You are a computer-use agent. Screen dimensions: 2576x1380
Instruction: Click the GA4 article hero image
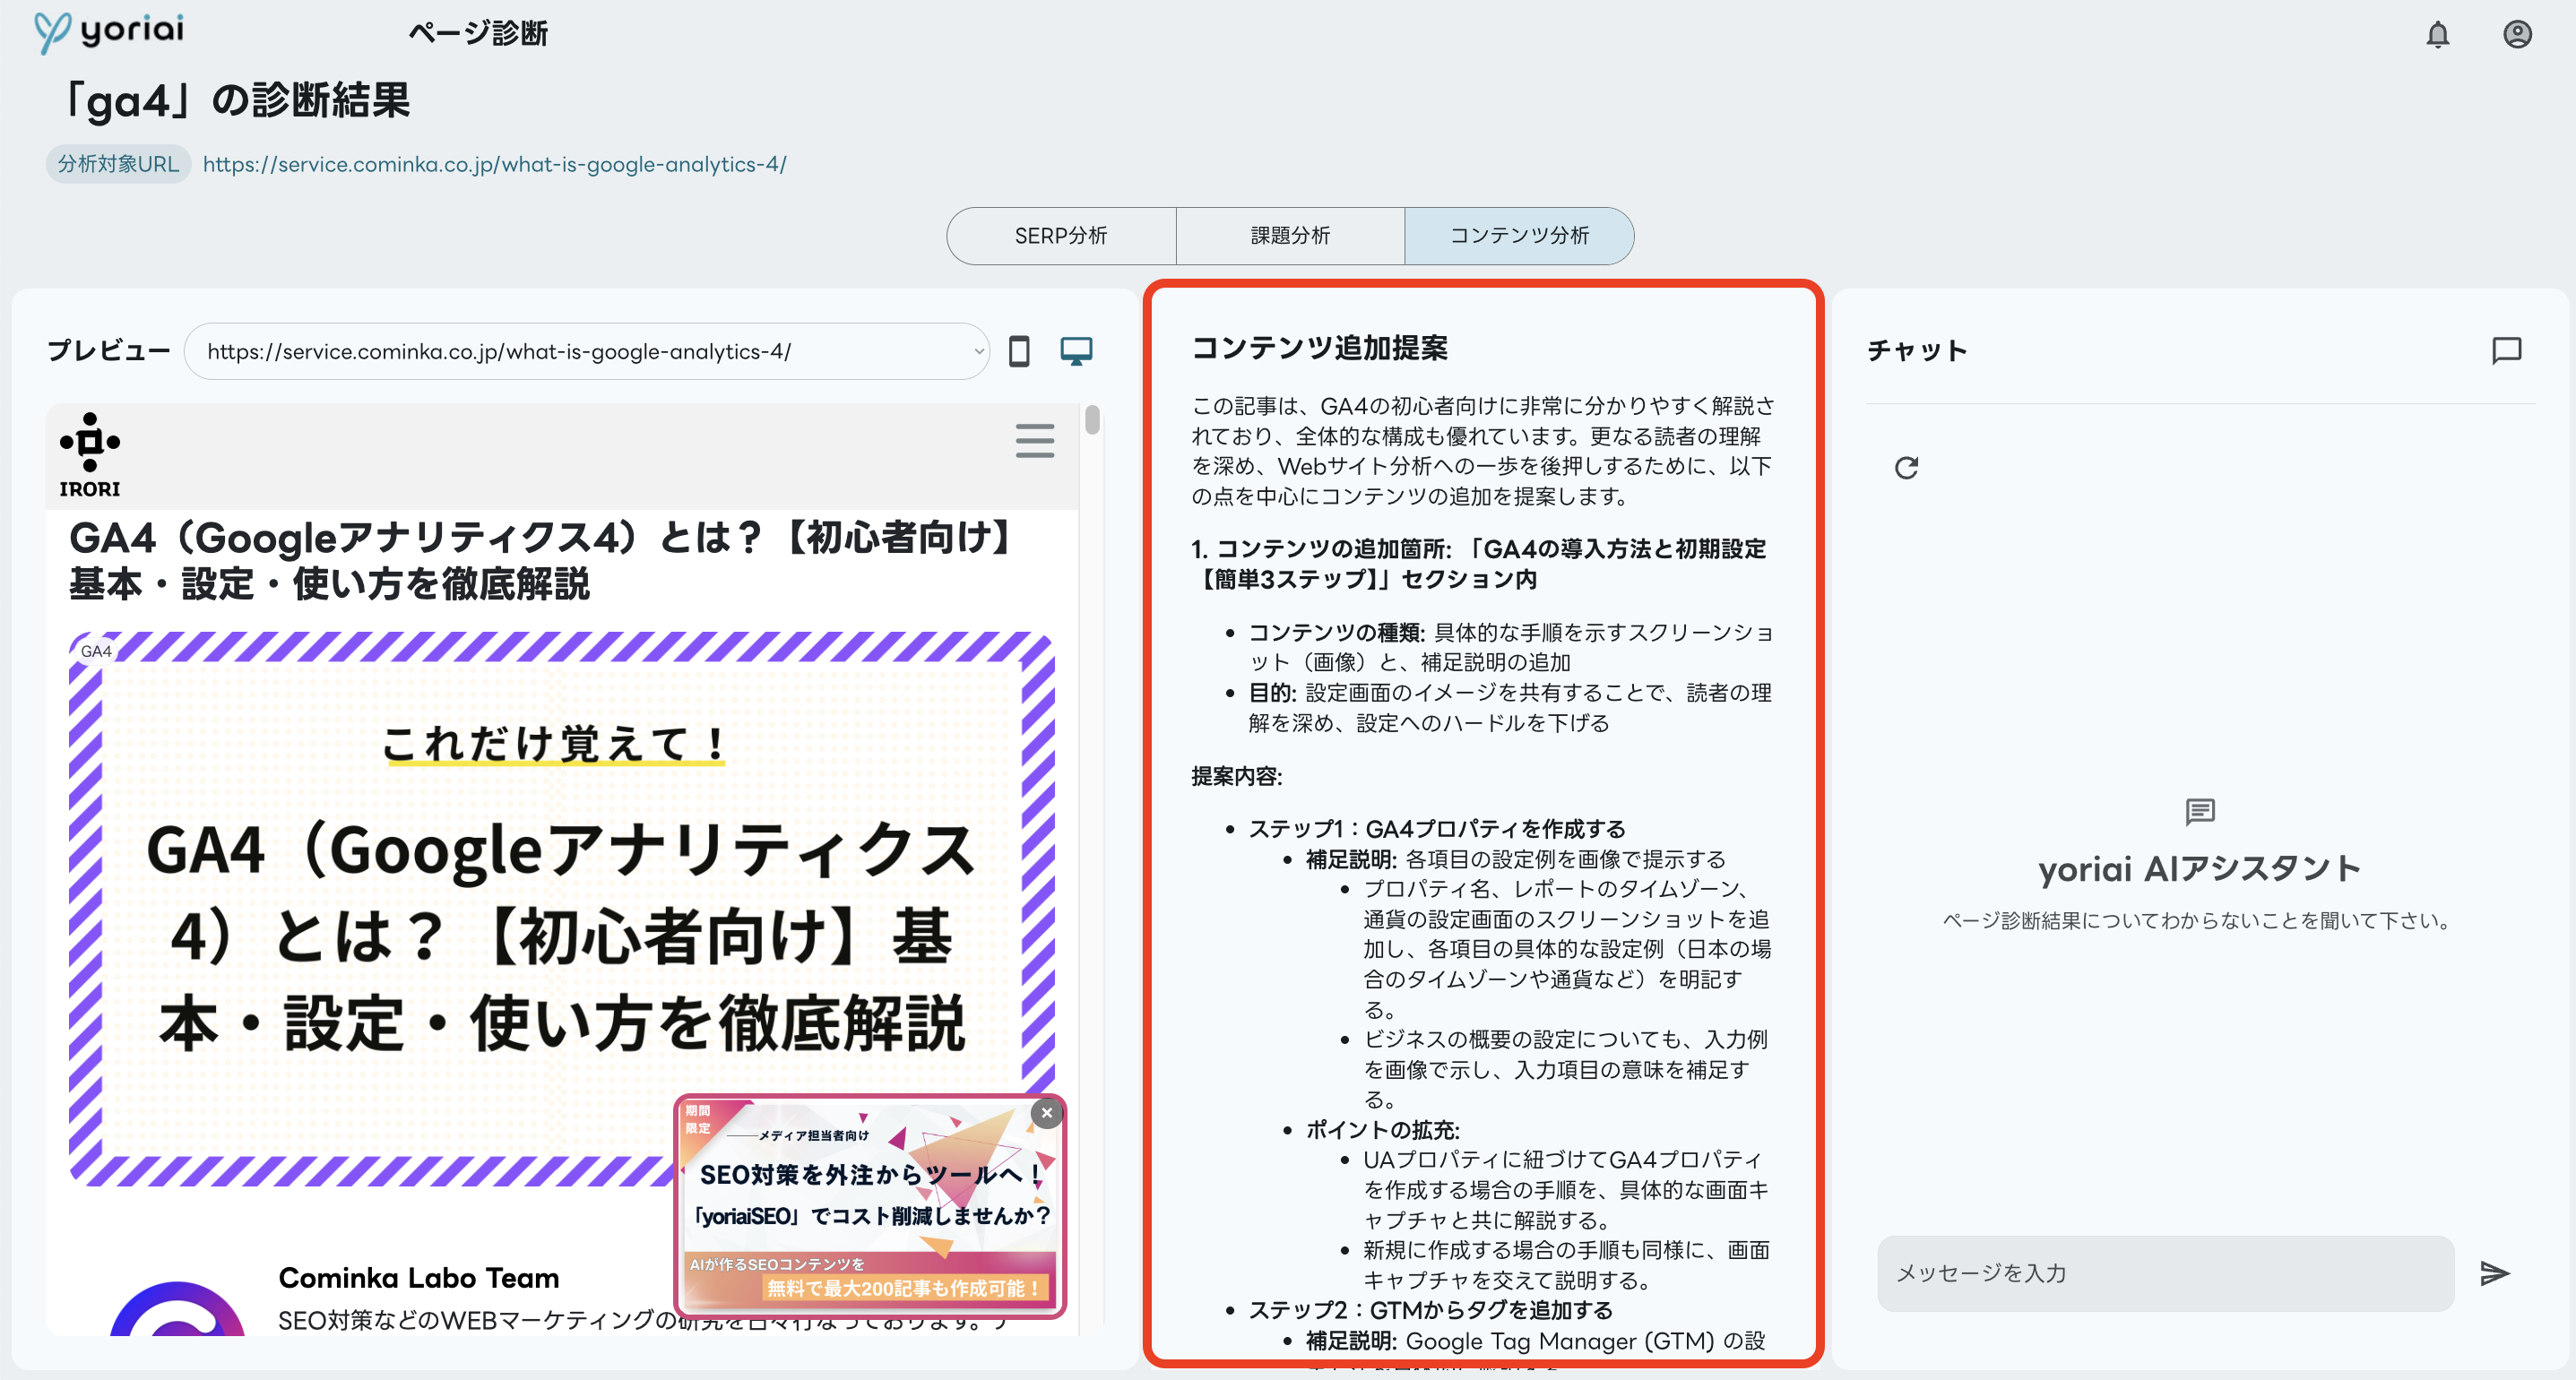click(x=562, y=908)
